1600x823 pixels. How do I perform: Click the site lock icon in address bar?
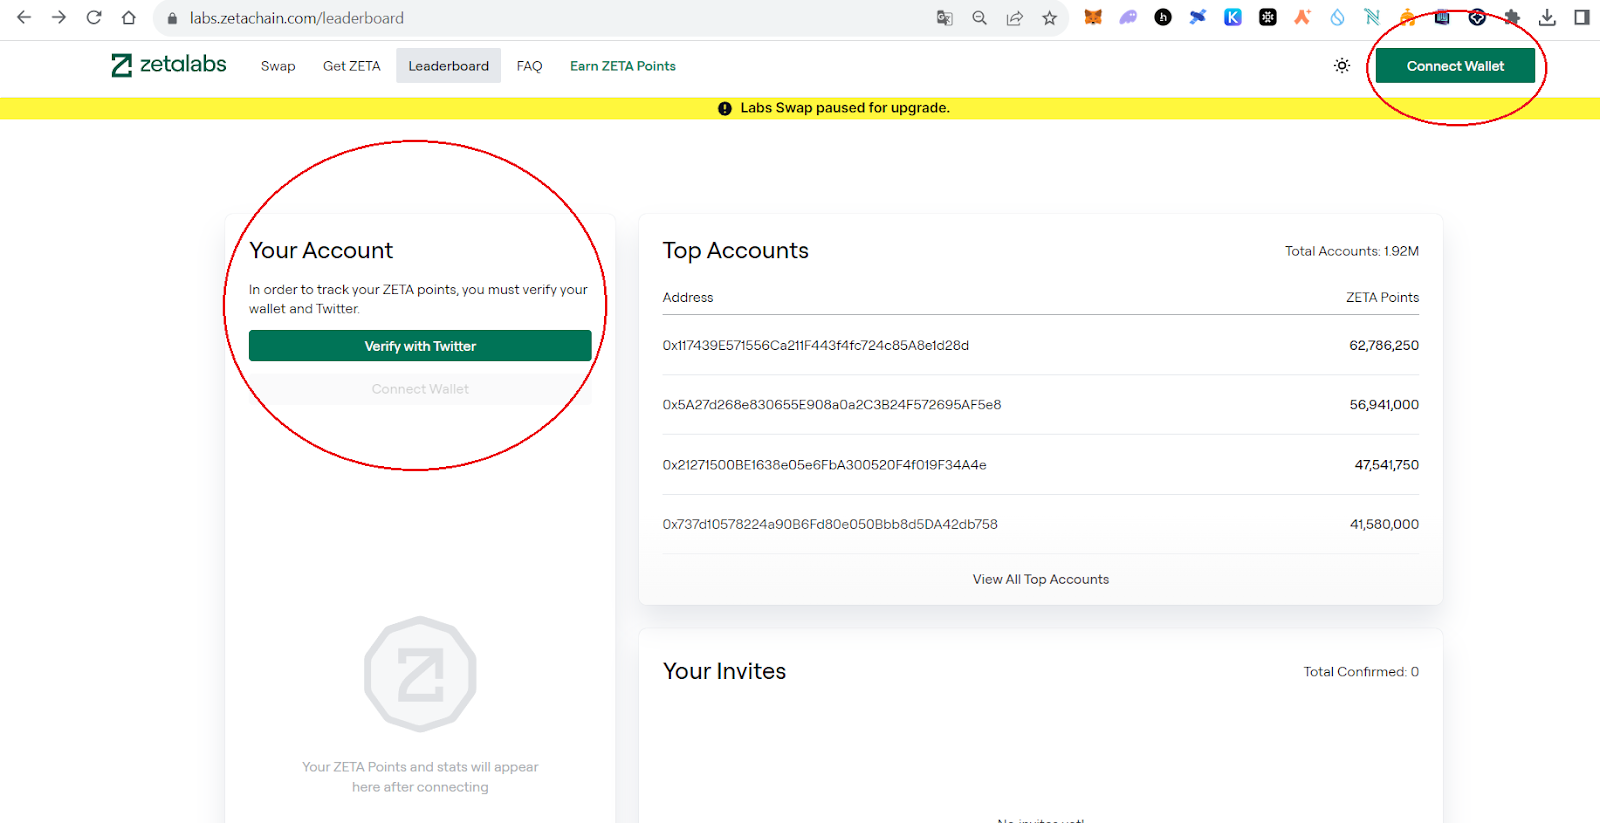coord(172,18)
